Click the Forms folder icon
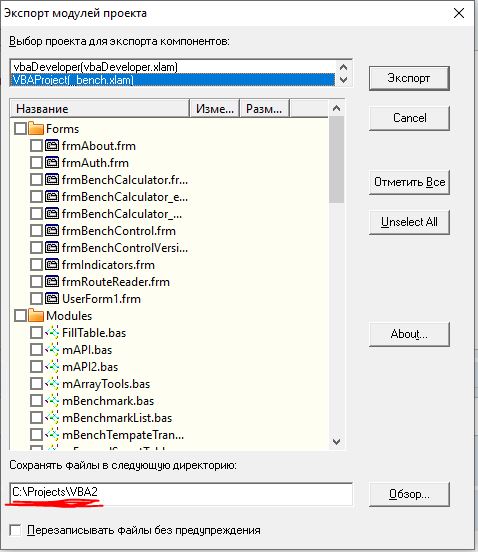Image resolution: width=478 pixels, height=552 pixels. [36, 128]
